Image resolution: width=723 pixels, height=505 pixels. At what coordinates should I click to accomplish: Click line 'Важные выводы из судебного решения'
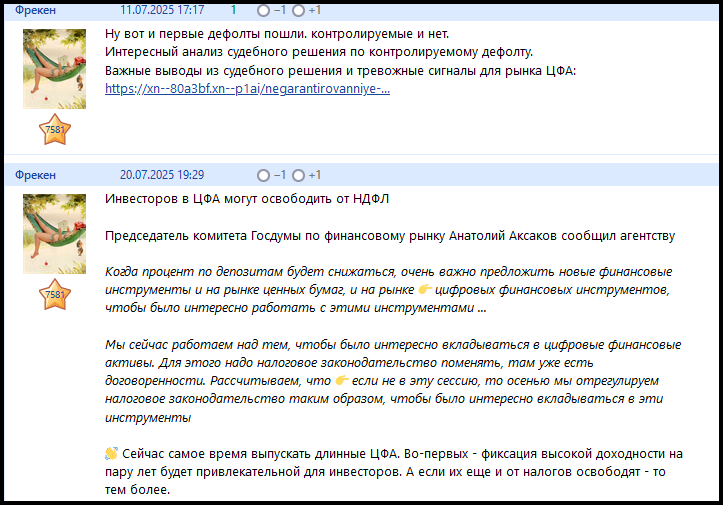click(x=340, y=71)
